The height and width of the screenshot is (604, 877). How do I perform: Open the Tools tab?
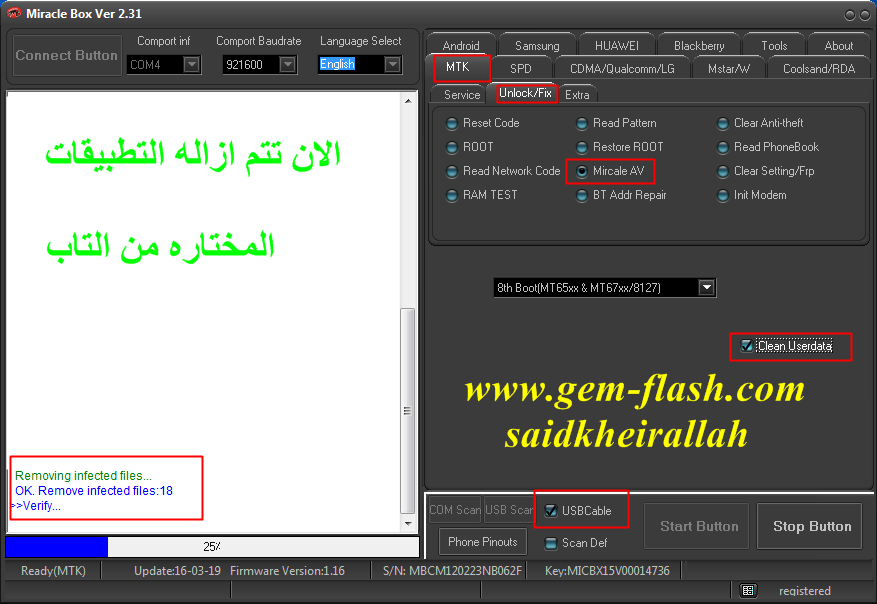pyautogui.click(x=774, y=45)
